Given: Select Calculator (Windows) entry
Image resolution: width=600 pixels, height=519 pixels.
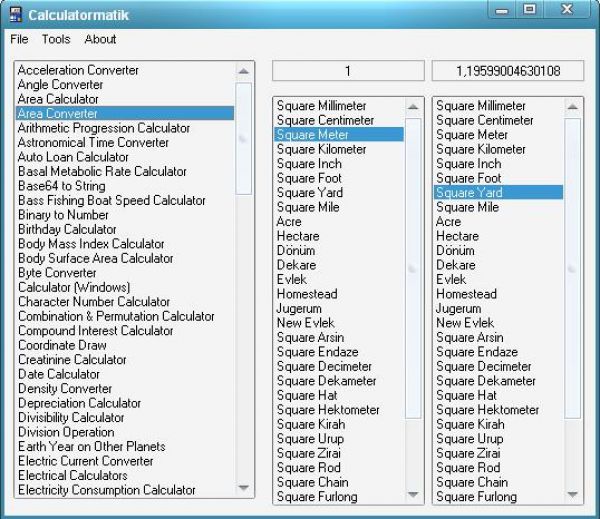Looking at the screenshot, I should pyautogui.click(x=125, y=287).
